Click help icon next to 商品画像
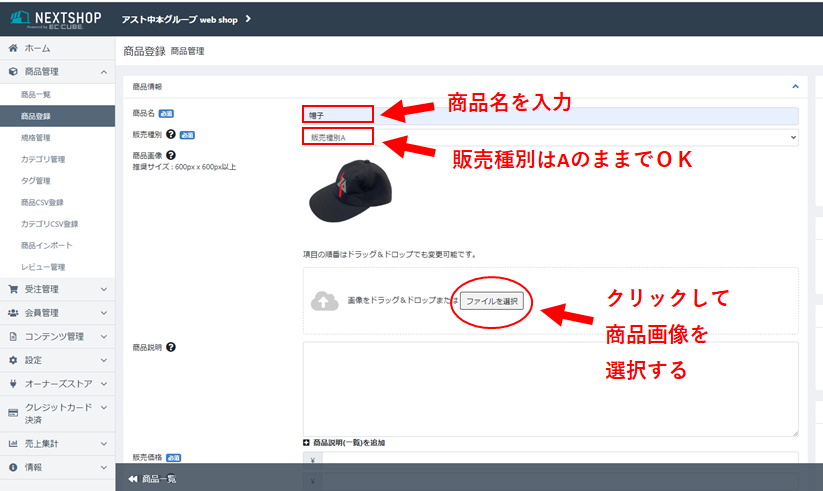 pyautogui.click(x=171, y=155)
